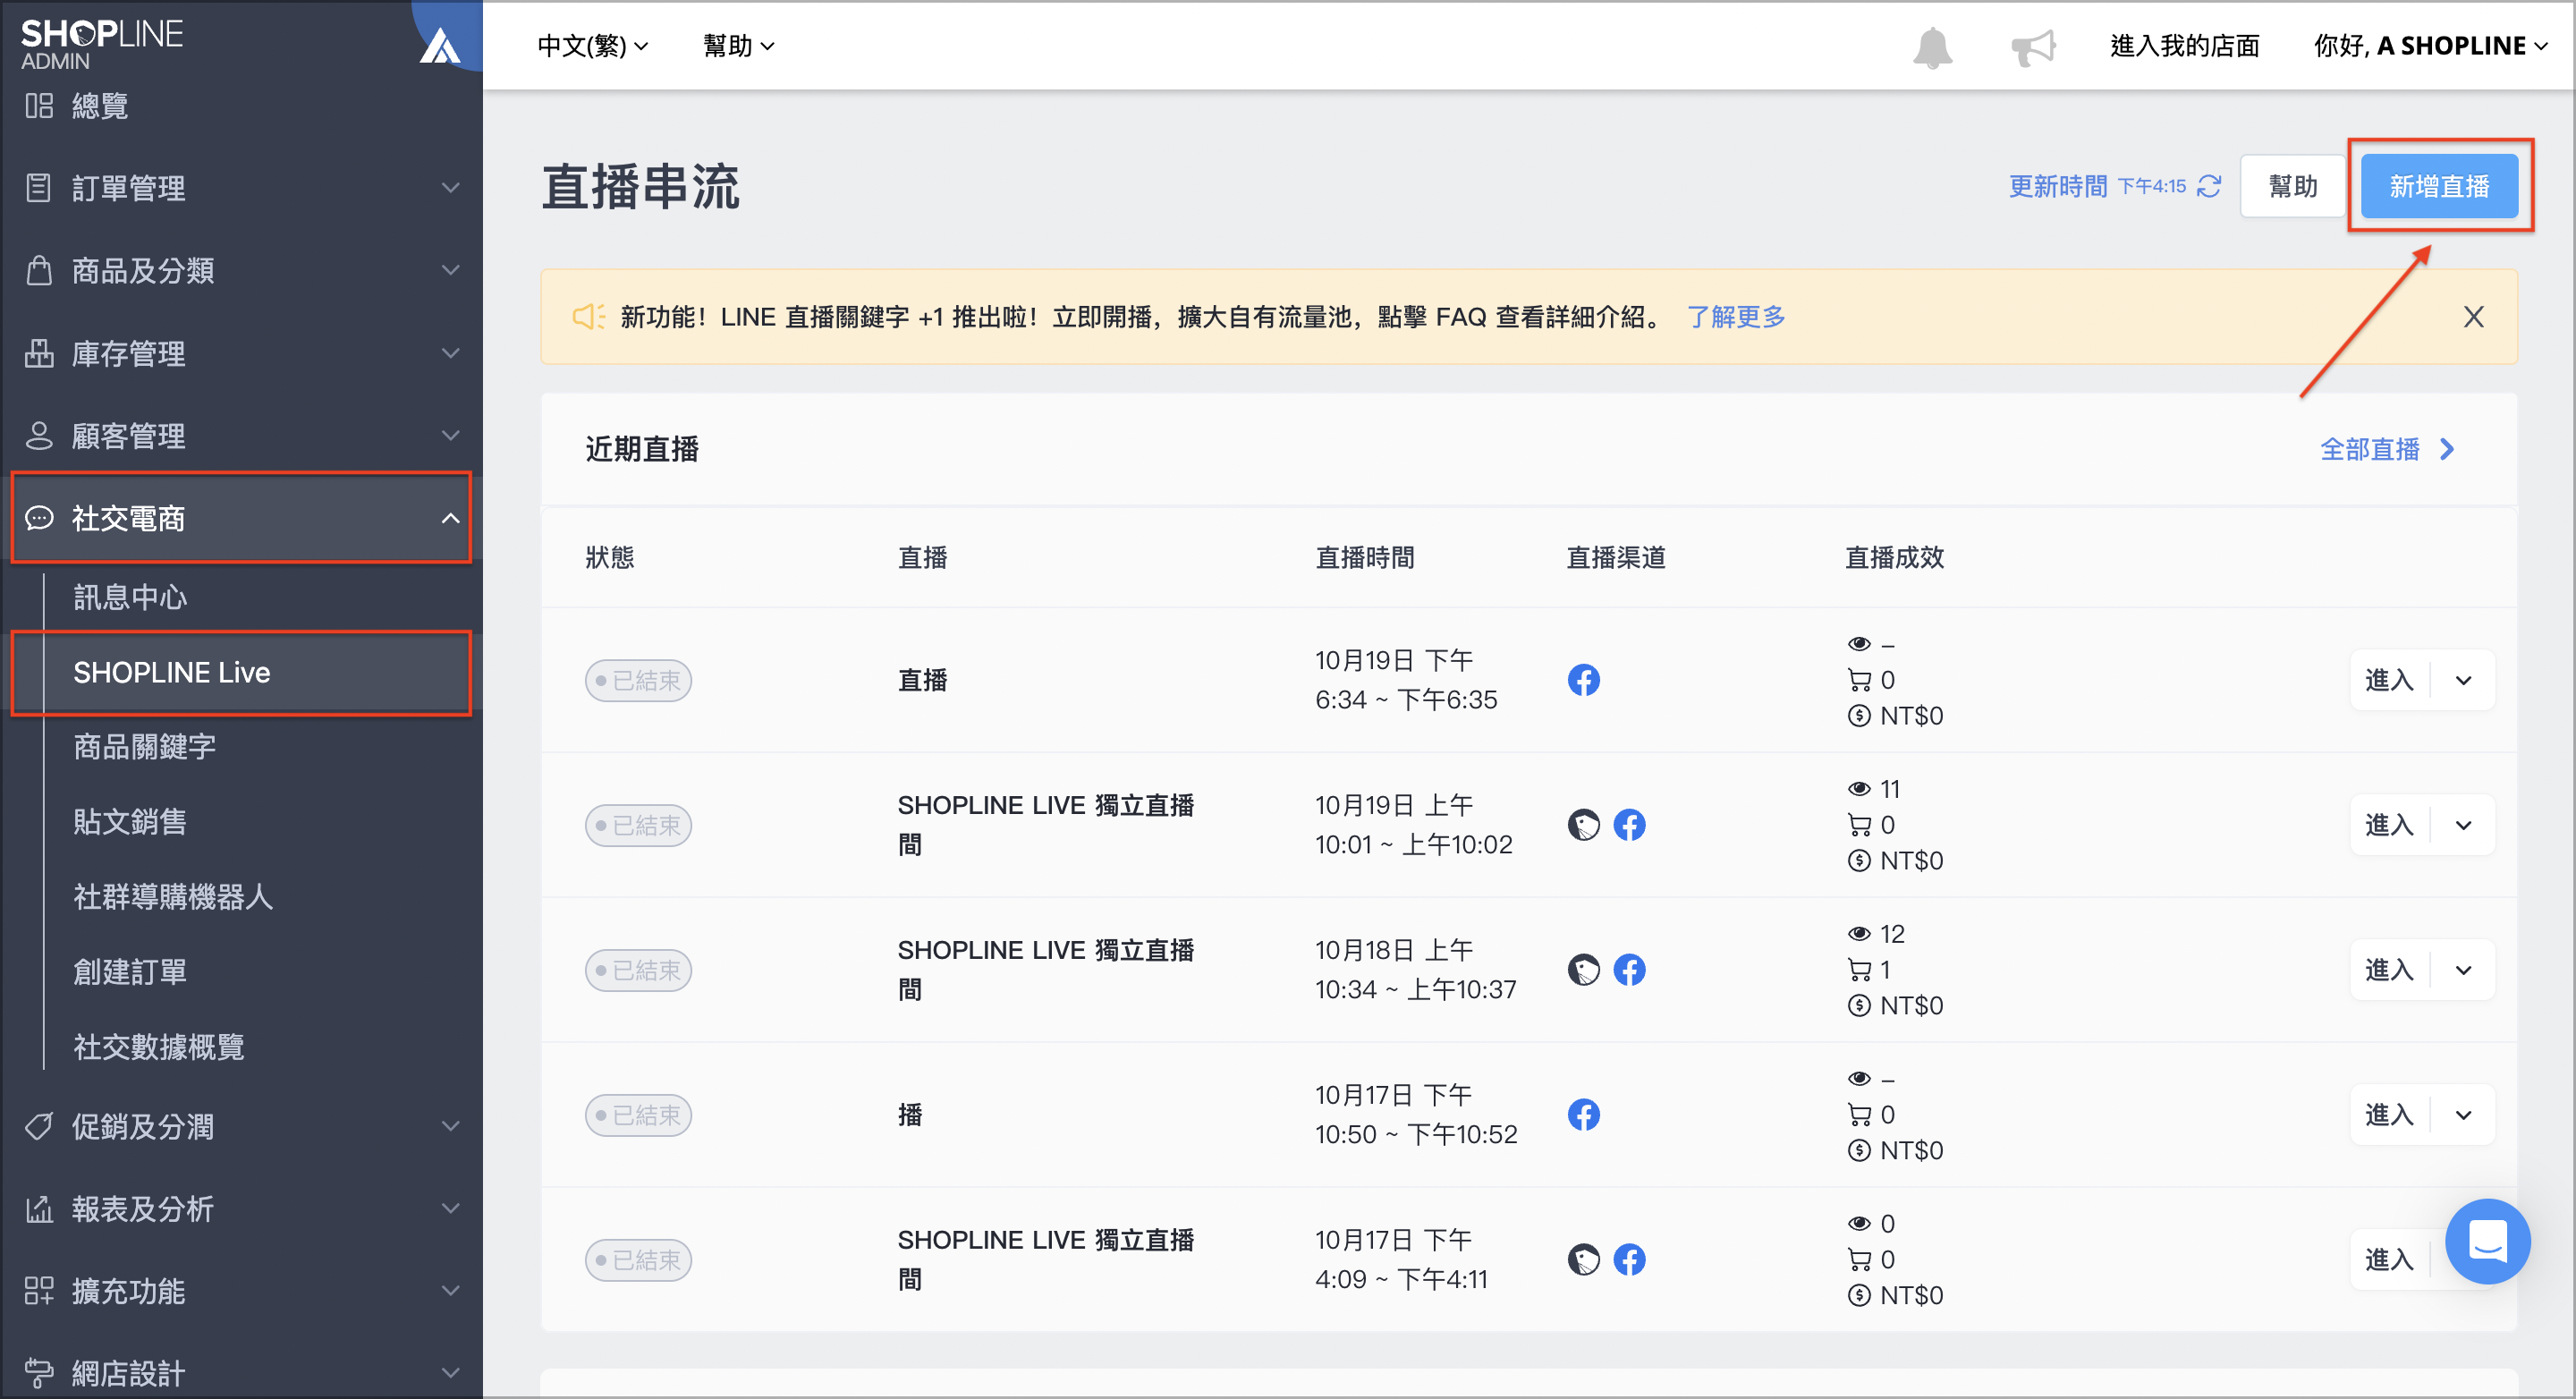Click the blue triangle app badge icon
2576x1399 pixels.
click(x=439, y=45)
